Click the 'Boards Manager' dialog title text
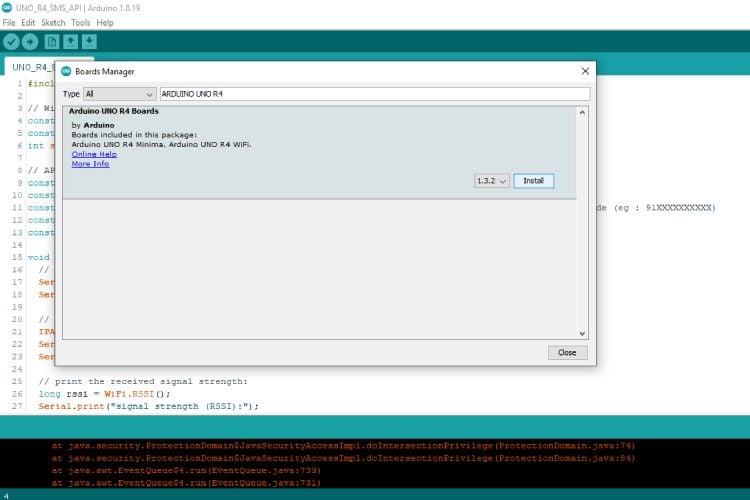This screenshot has width=750, height=500. 105,71
